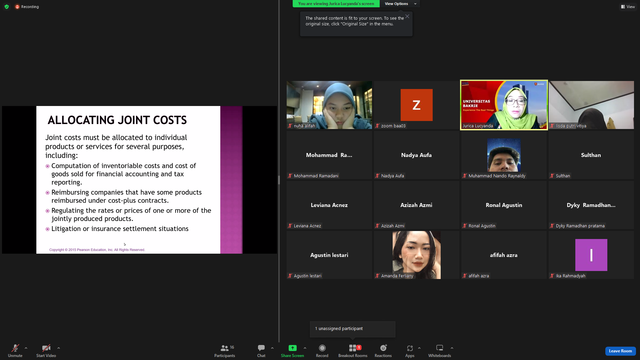This screenshot has width=640, height=360.
Task: Unmute your microphone in Zoom toolbar
Action: click(x=15, y=350)
